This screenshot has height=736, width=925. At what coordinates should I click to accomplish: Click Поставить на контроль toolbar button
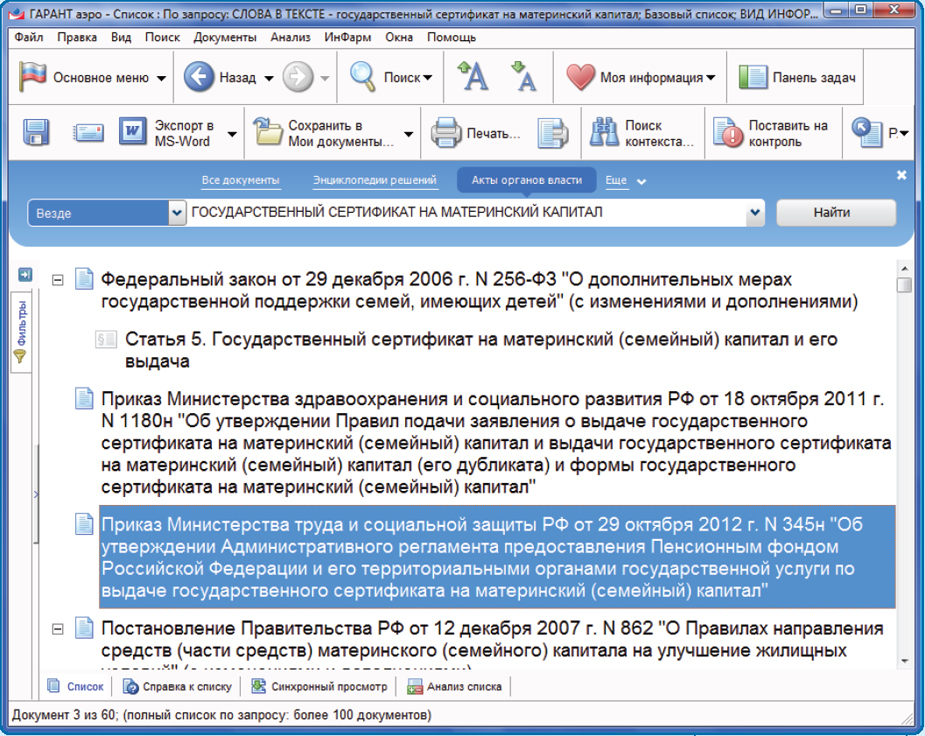(x=772, y=133)
